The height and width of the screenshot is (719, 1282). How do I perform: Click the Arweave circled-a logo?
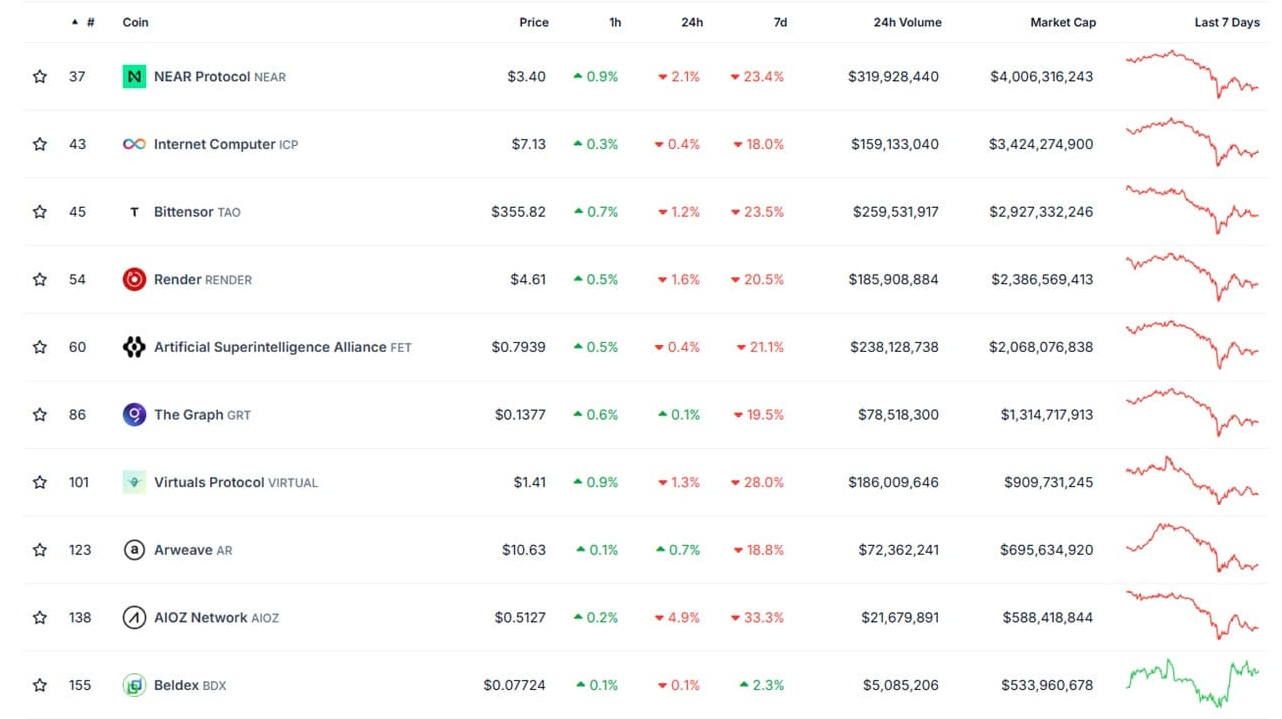[x=134, y=550]
